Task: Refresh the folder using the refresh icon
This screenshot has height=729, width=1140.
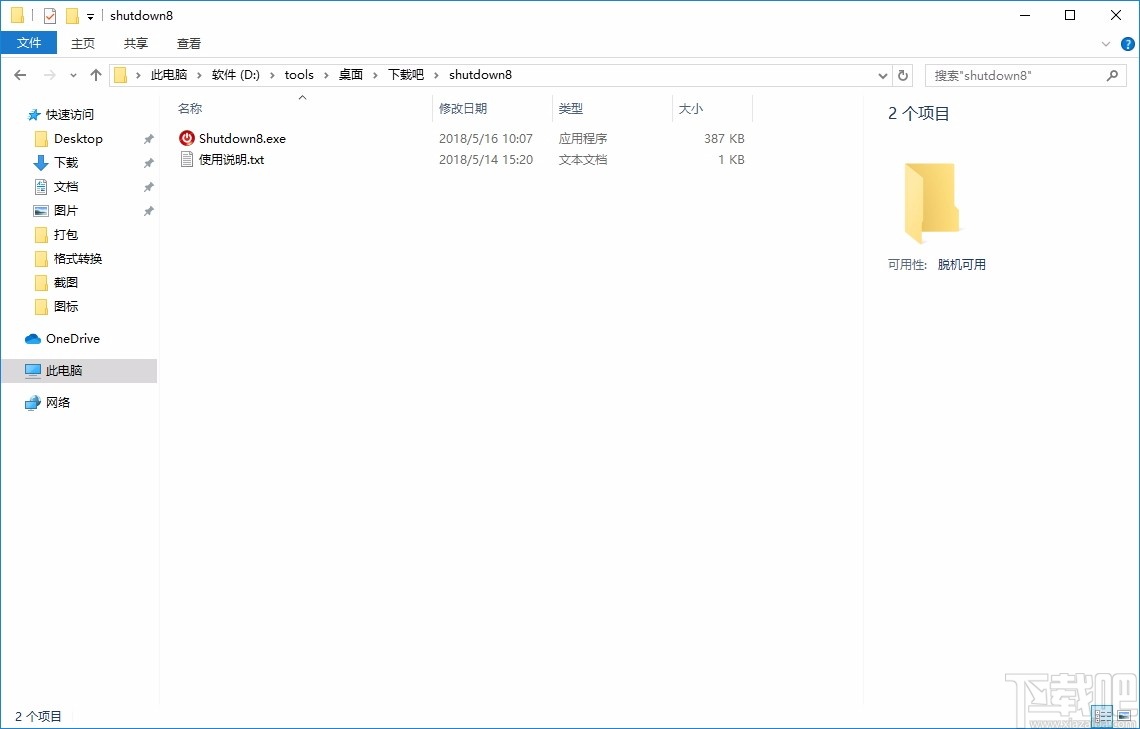Action: [x=902, y=75]
